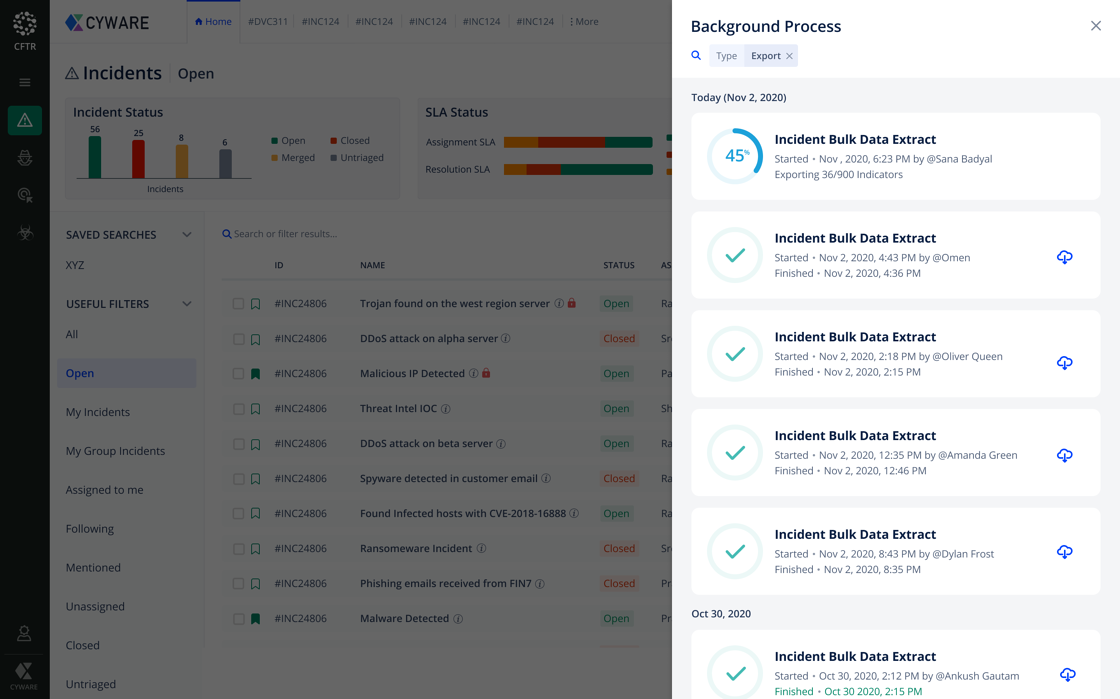Download the export started by @Oliver Queen
The width and height of the screenshot is (1120, 699).
click(1064, 362)
